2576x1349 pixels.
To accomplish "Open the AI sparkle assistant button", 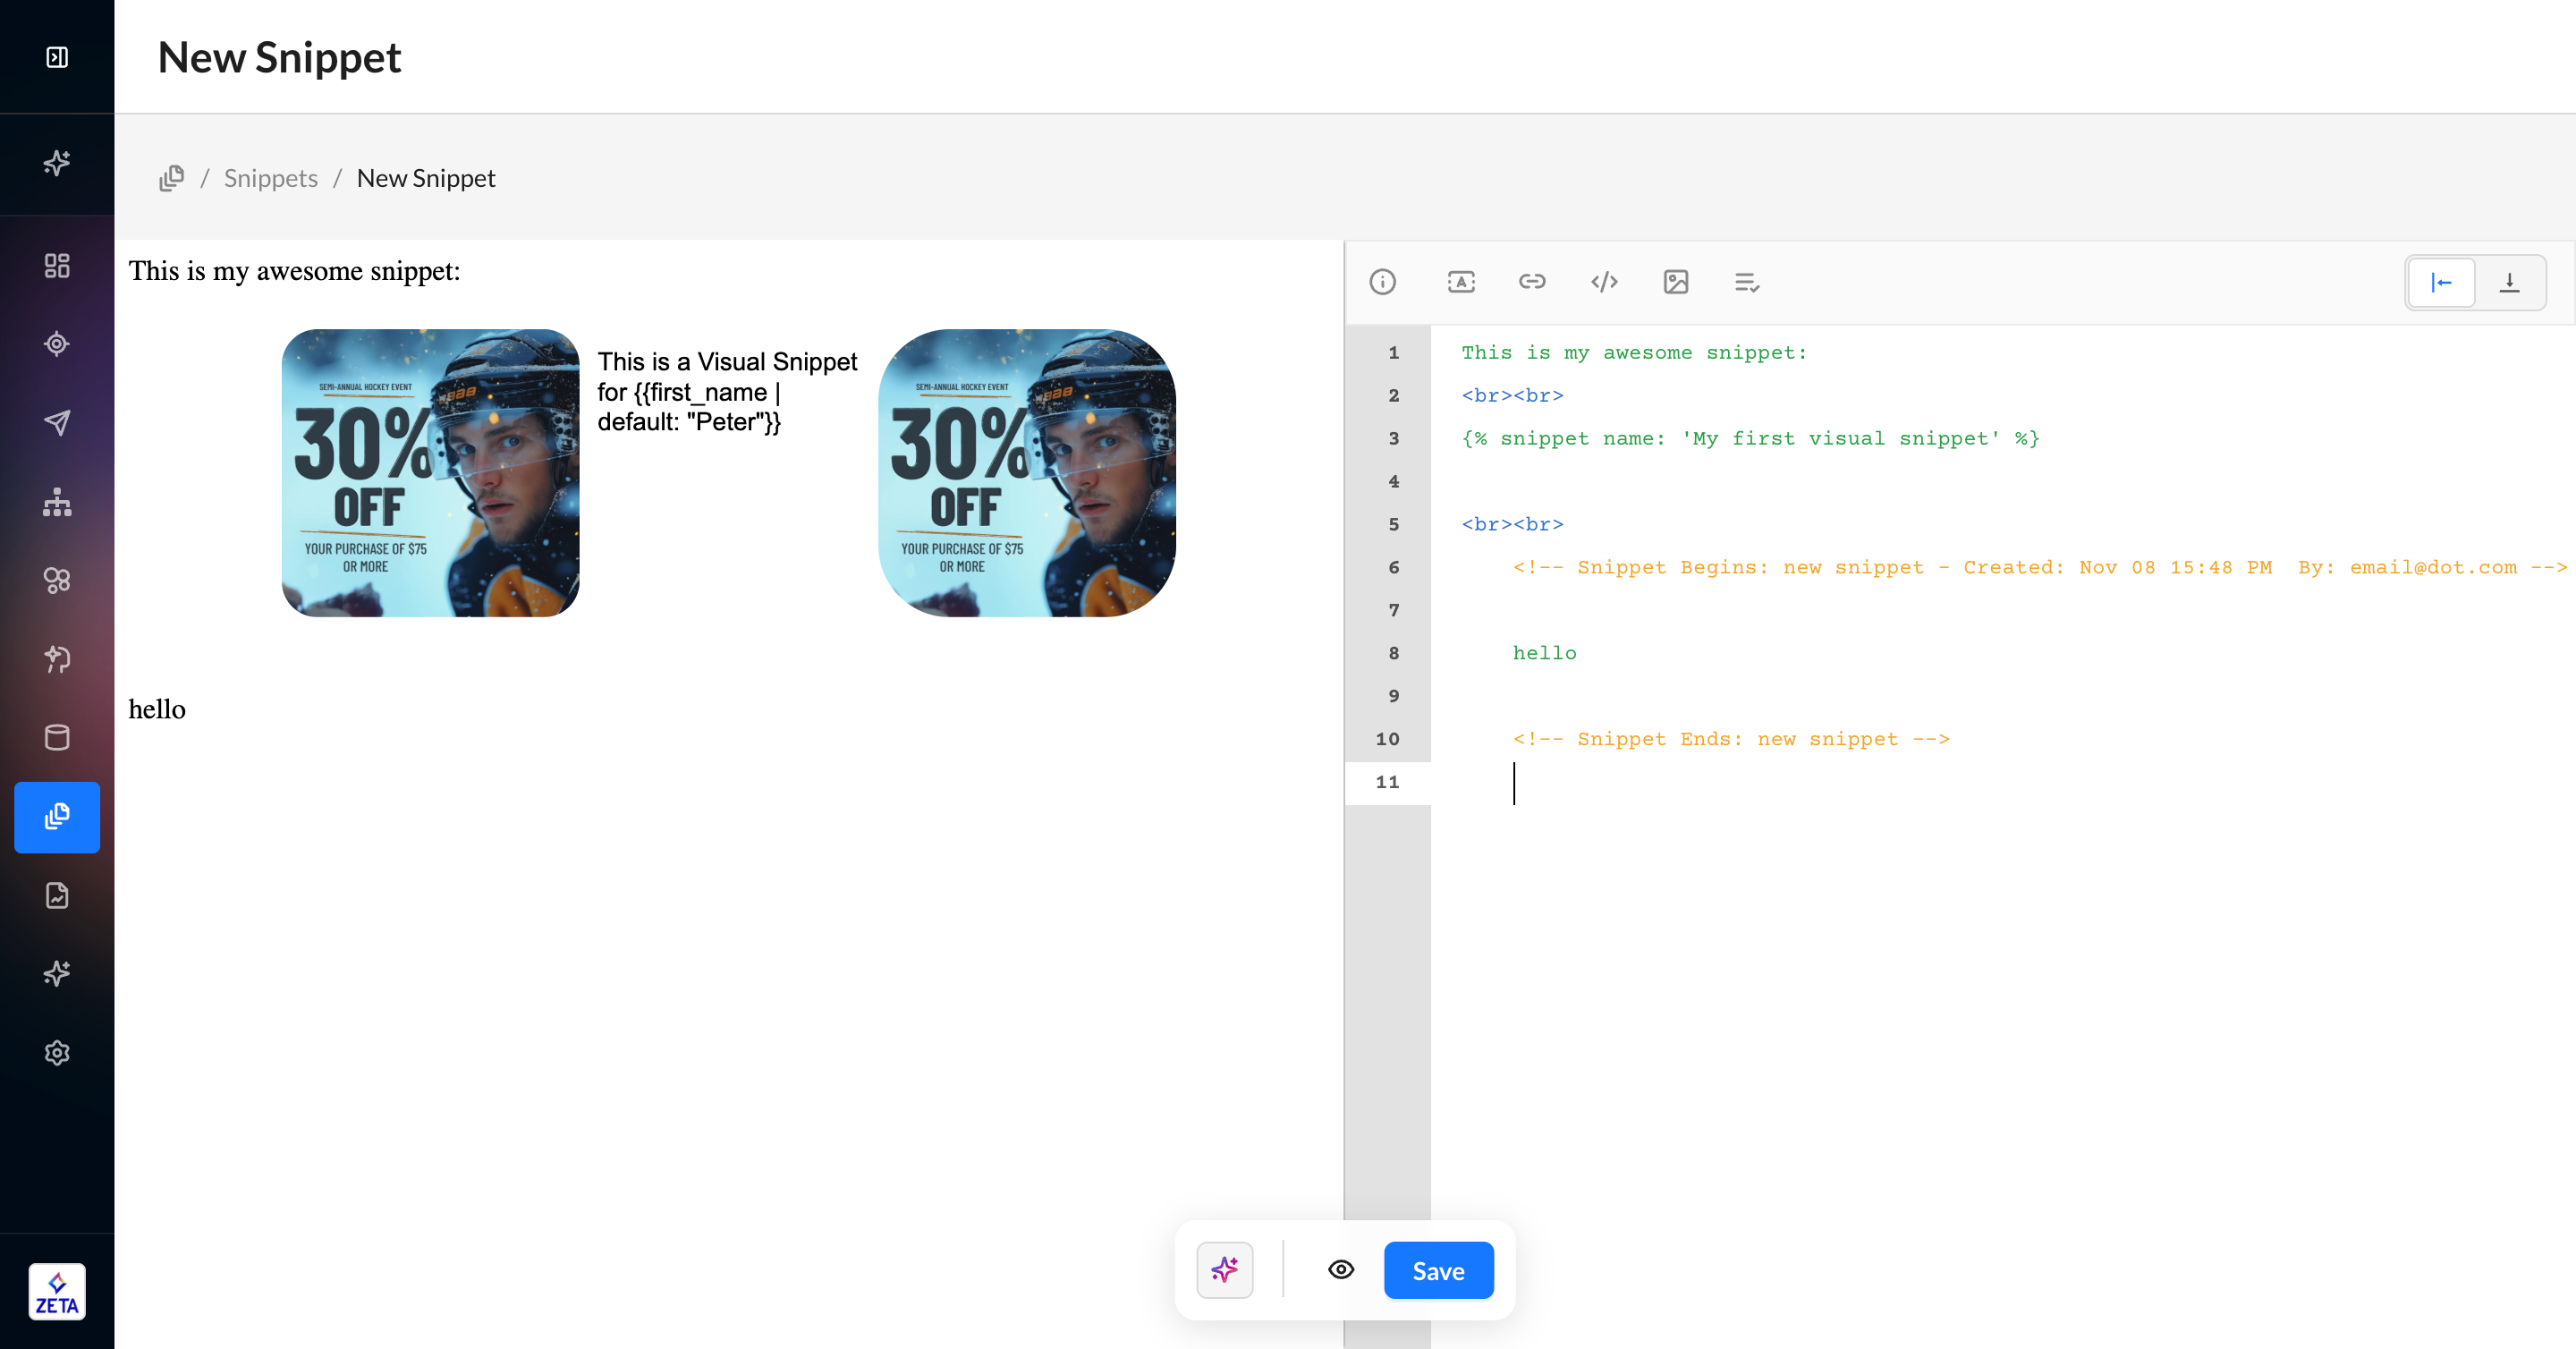I will 1224,1270.
